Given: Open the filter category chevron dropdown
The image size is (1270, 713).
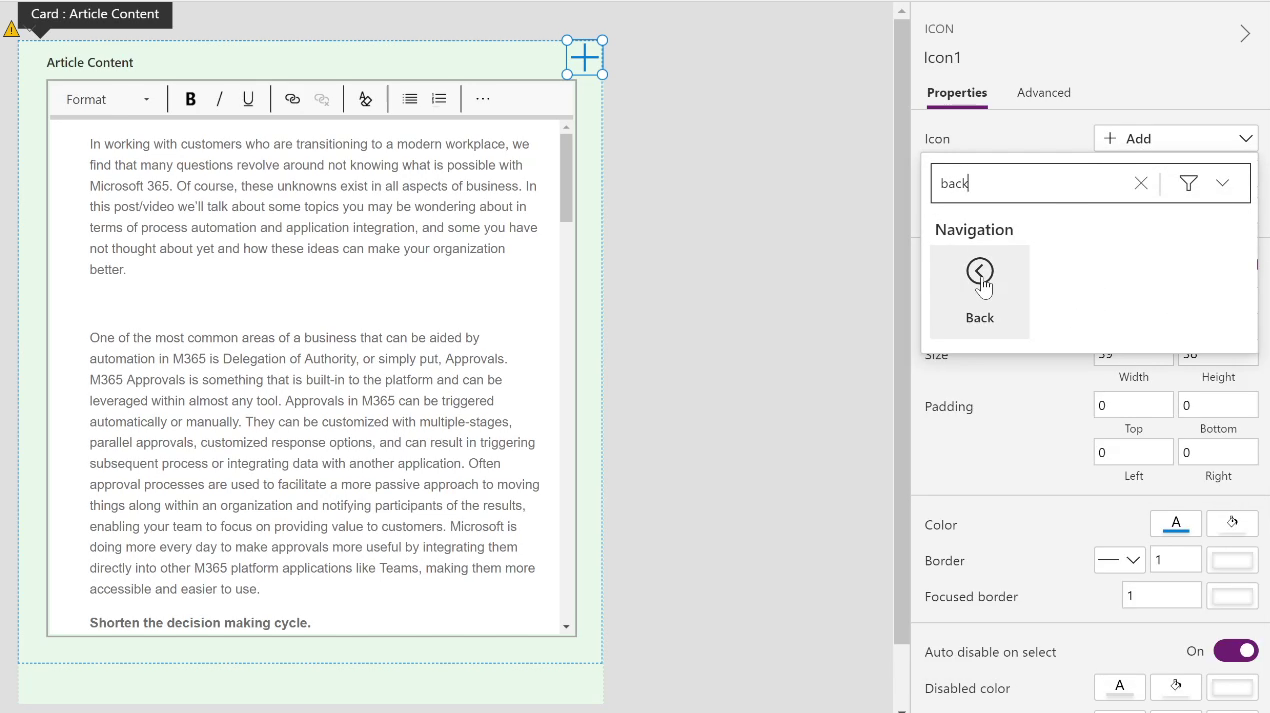Looking at the screenshot, I should [1223, 183].
